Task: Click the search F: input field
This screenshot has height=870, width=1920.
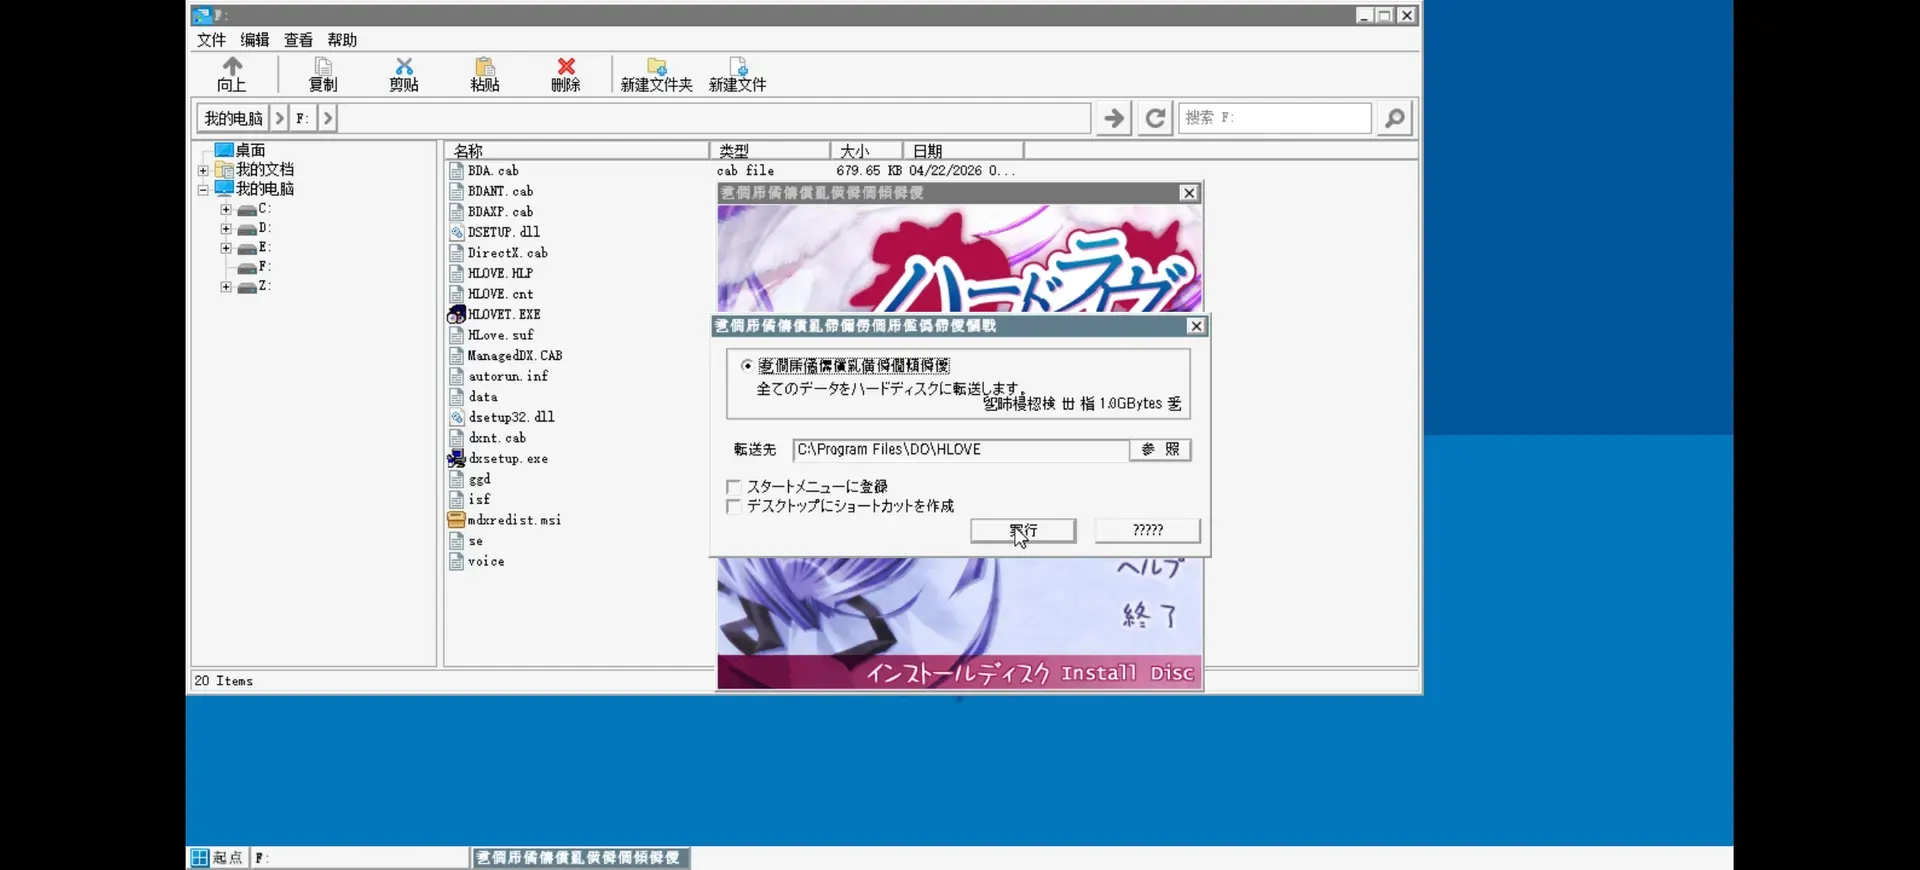Action: 1275,118
